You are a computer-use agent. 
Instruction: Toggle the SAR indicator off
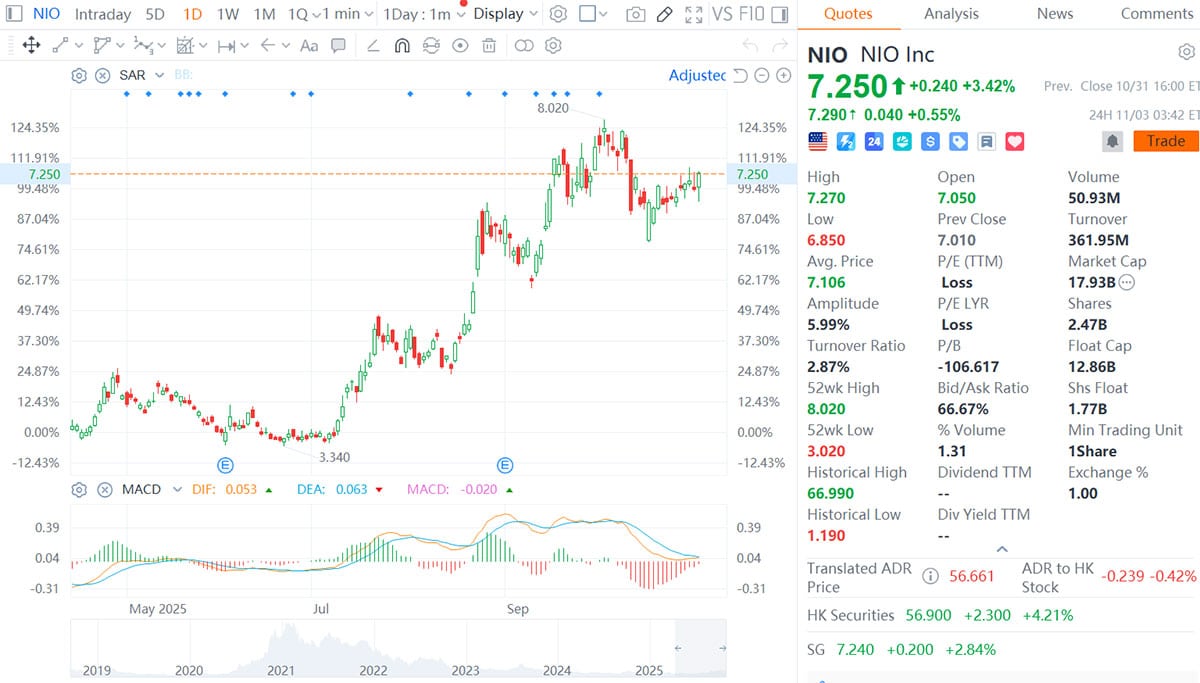click(102, 74)
